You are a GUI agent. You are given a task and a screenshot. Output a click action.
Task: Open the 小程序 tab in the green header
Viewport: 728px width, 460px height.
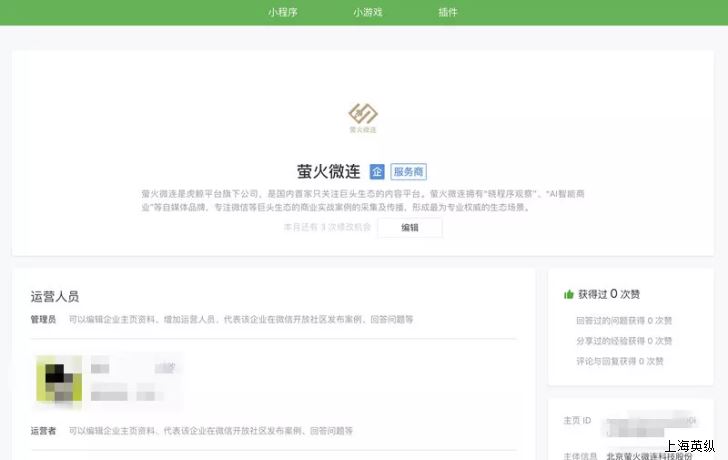pos(282,13)
